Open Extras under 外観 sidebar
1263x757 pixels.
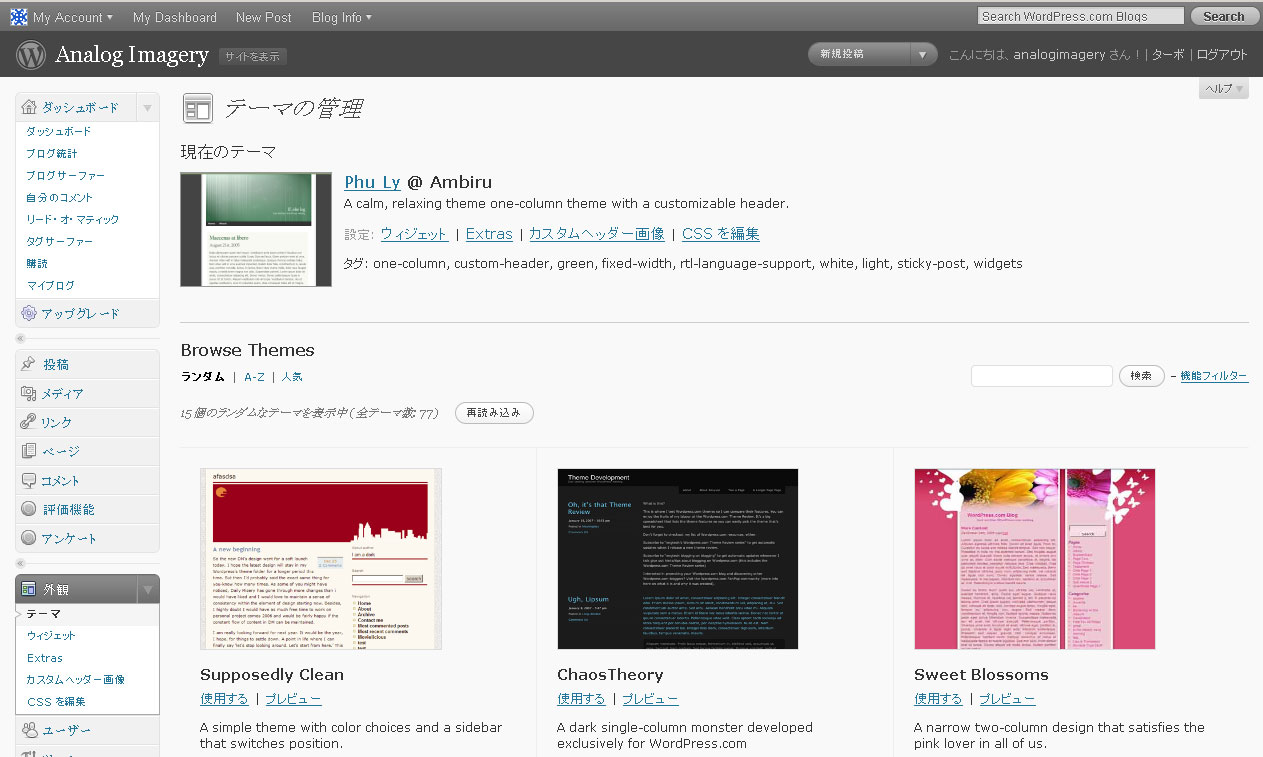[45, 658]
